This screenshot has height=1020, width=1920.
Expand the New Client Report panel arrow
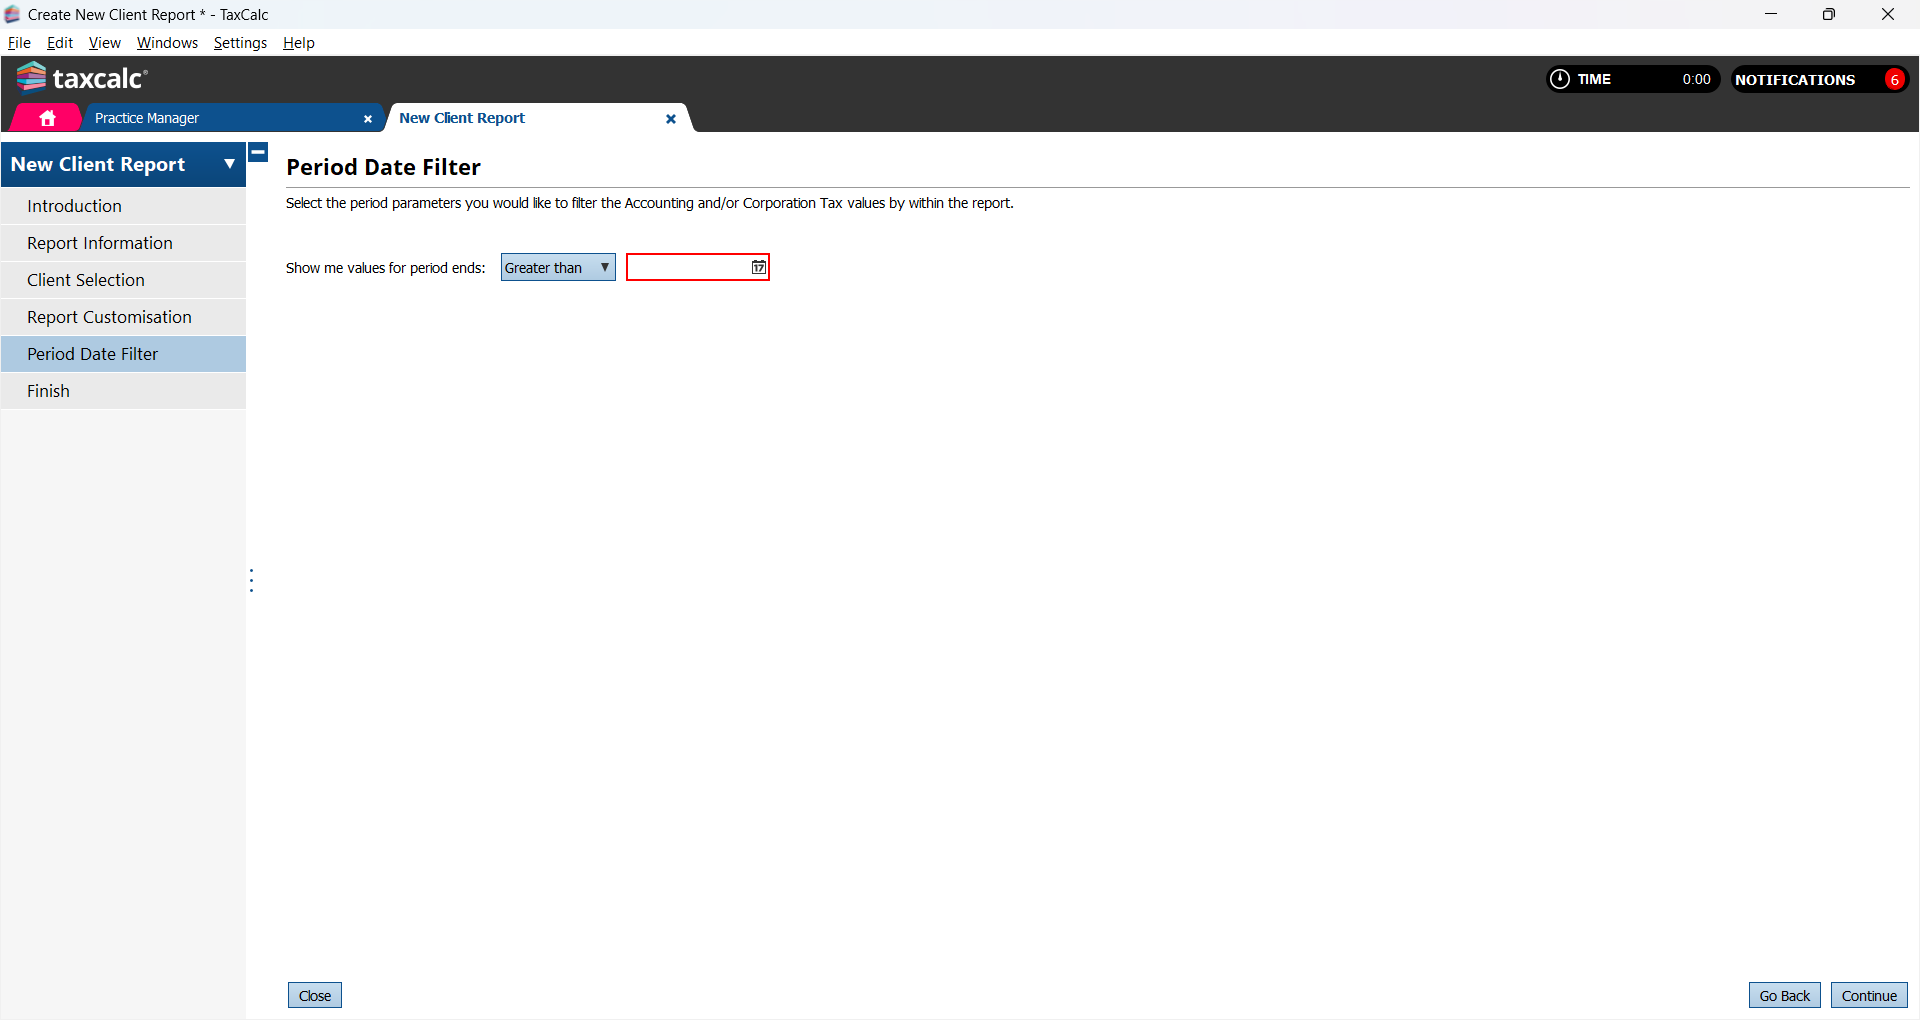[x=229, y=164]
